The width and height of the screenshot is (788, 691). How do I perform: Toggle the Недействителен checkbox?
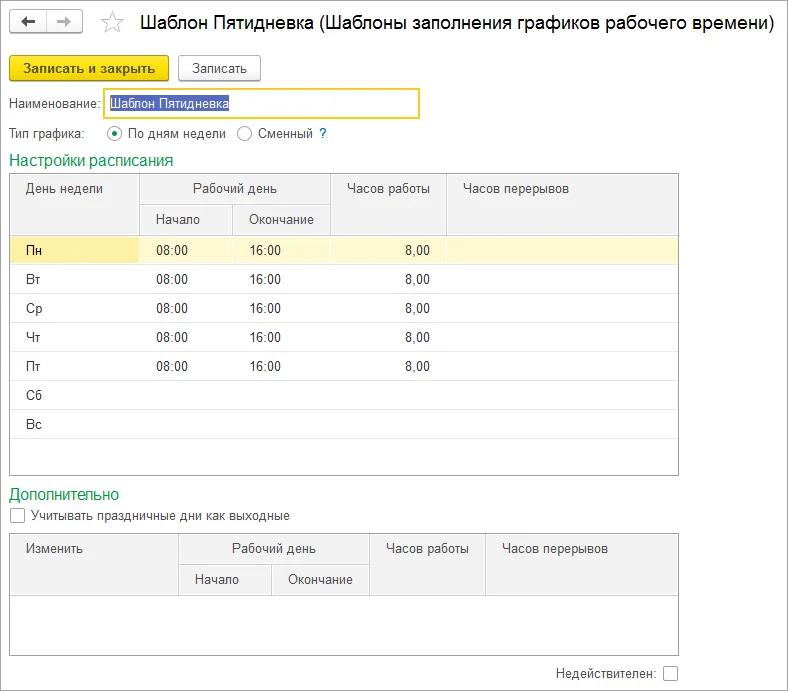click(x=670, y=673)
